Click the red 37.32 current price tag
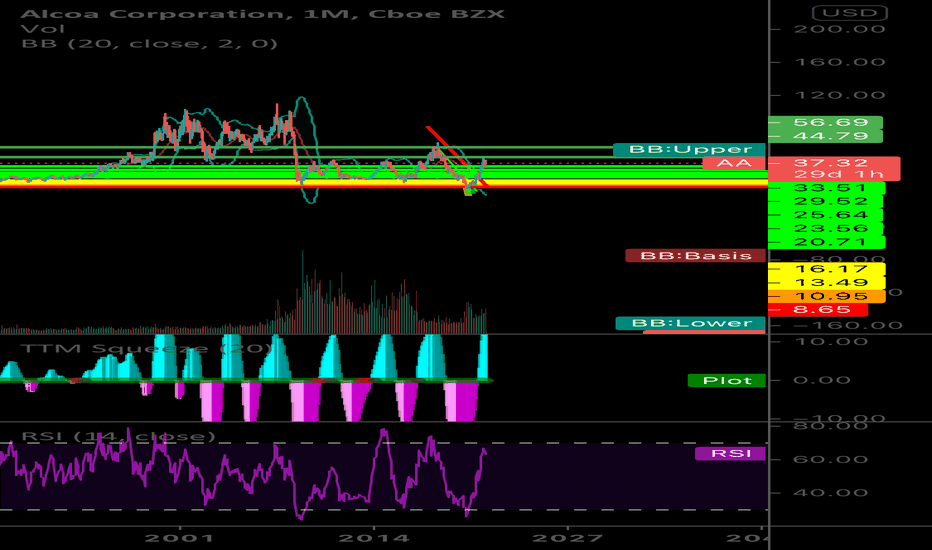This screenshot has height=550, width=932. coord(834,163)
